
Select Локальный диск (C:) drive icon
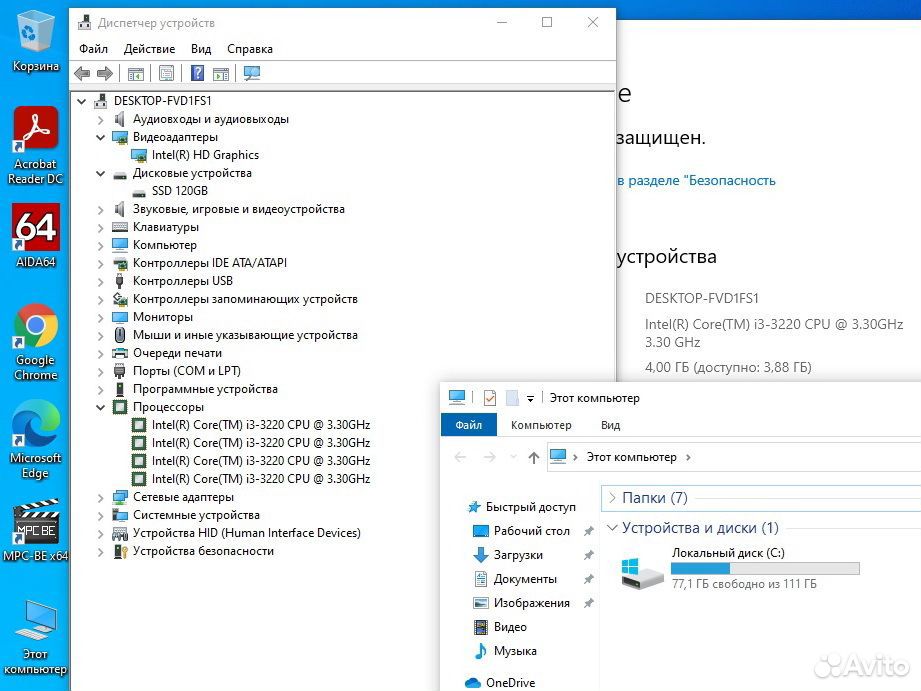click(x=643, y=573)
